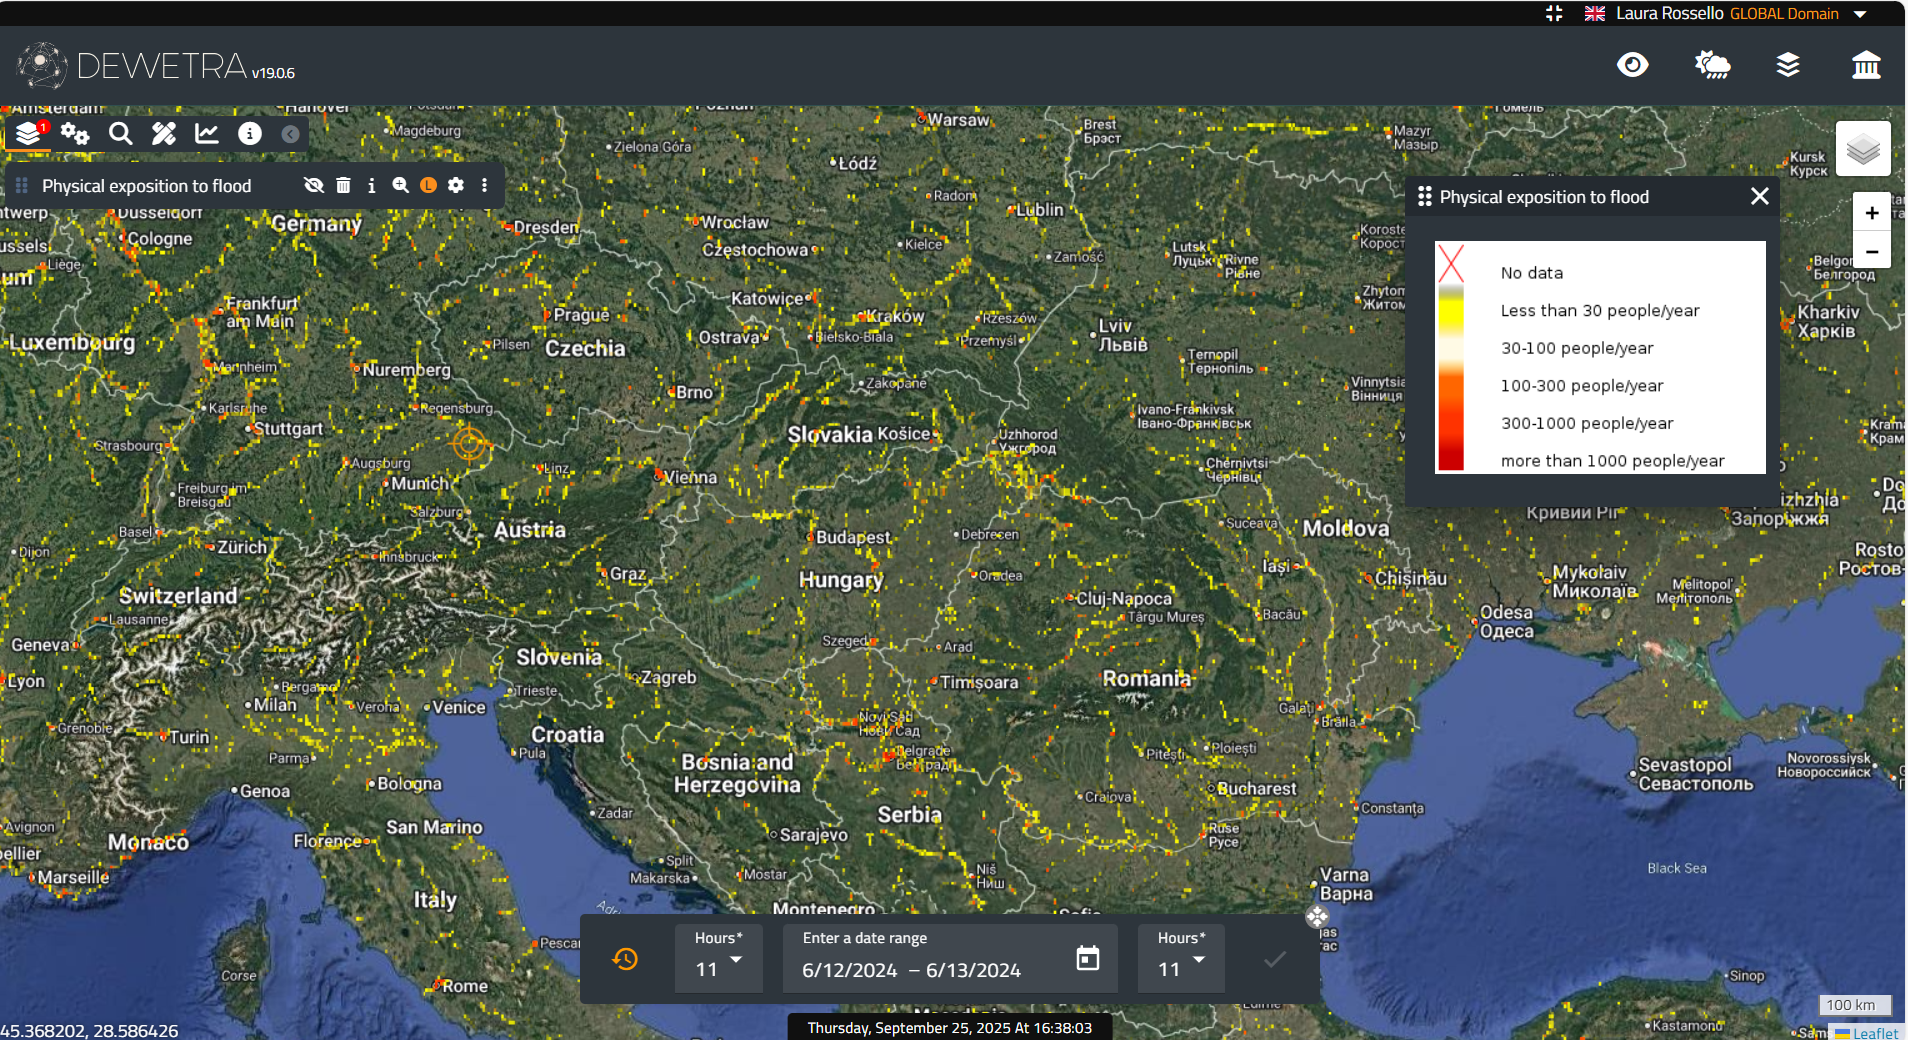This screenshot has width=1908, height=1040.
Task: Toggle visibility of Physical exposition to flood
Action: click(313, 186)
